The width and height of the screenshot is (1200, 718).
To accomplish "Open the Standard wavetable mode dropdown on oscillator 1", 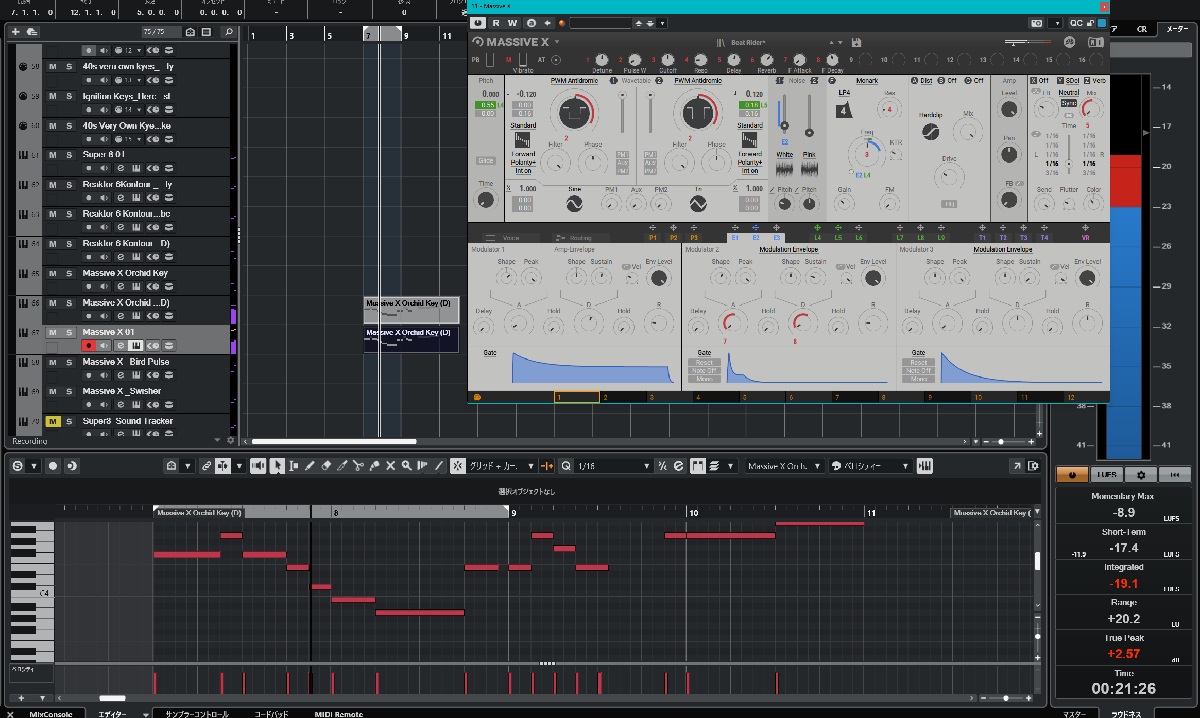I will pyautogui.click(x=523, y=125).
